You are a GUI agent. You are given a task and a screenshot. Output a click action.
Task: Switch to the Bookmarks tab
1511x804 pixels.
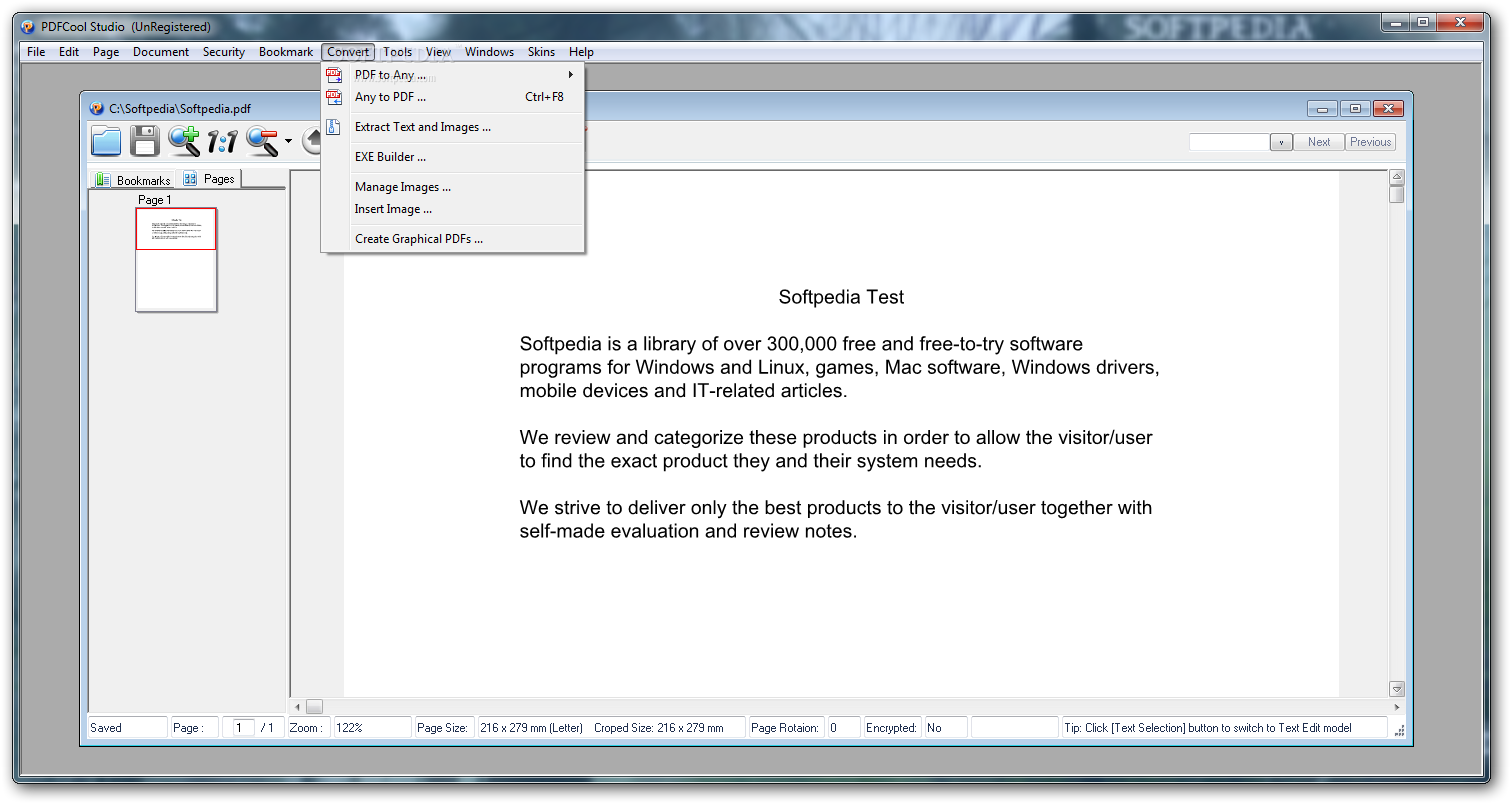tap(133, 180)
